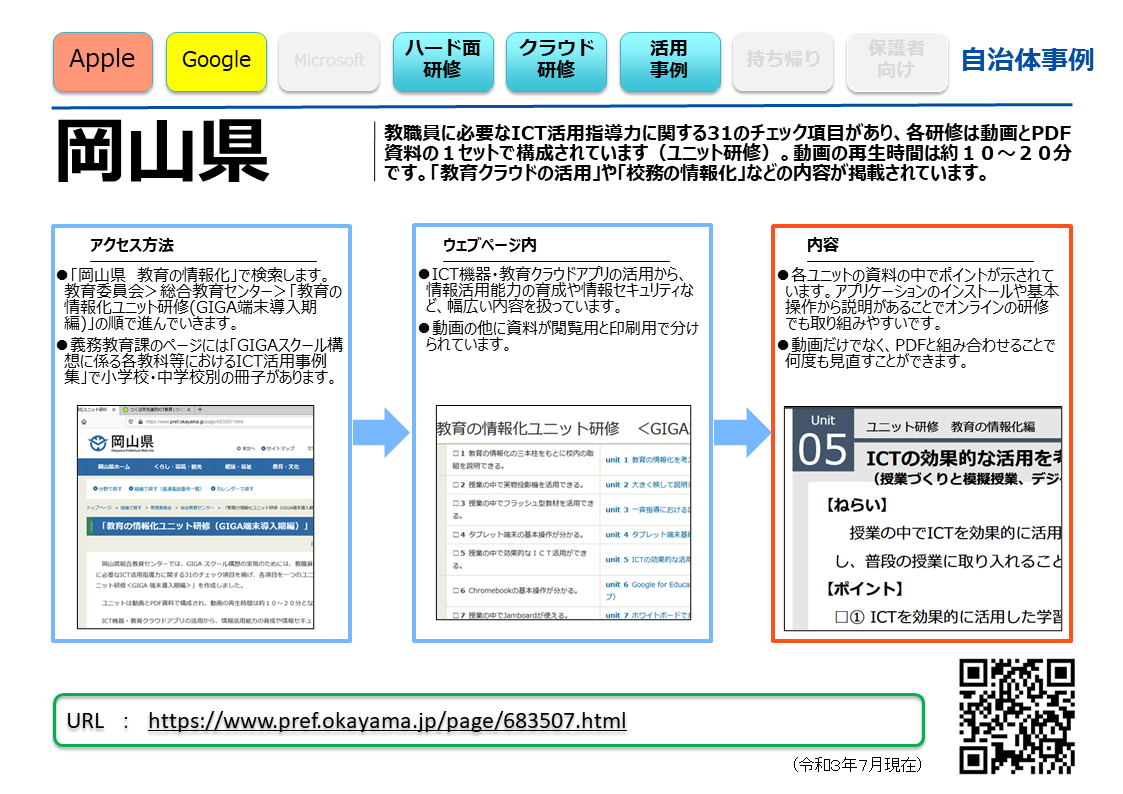Image resolution: width=1123 pixels, height=794 pixels.
Task: Tick checkbox ① ICTを効果的に活用した学習
Action: [842, 617]
